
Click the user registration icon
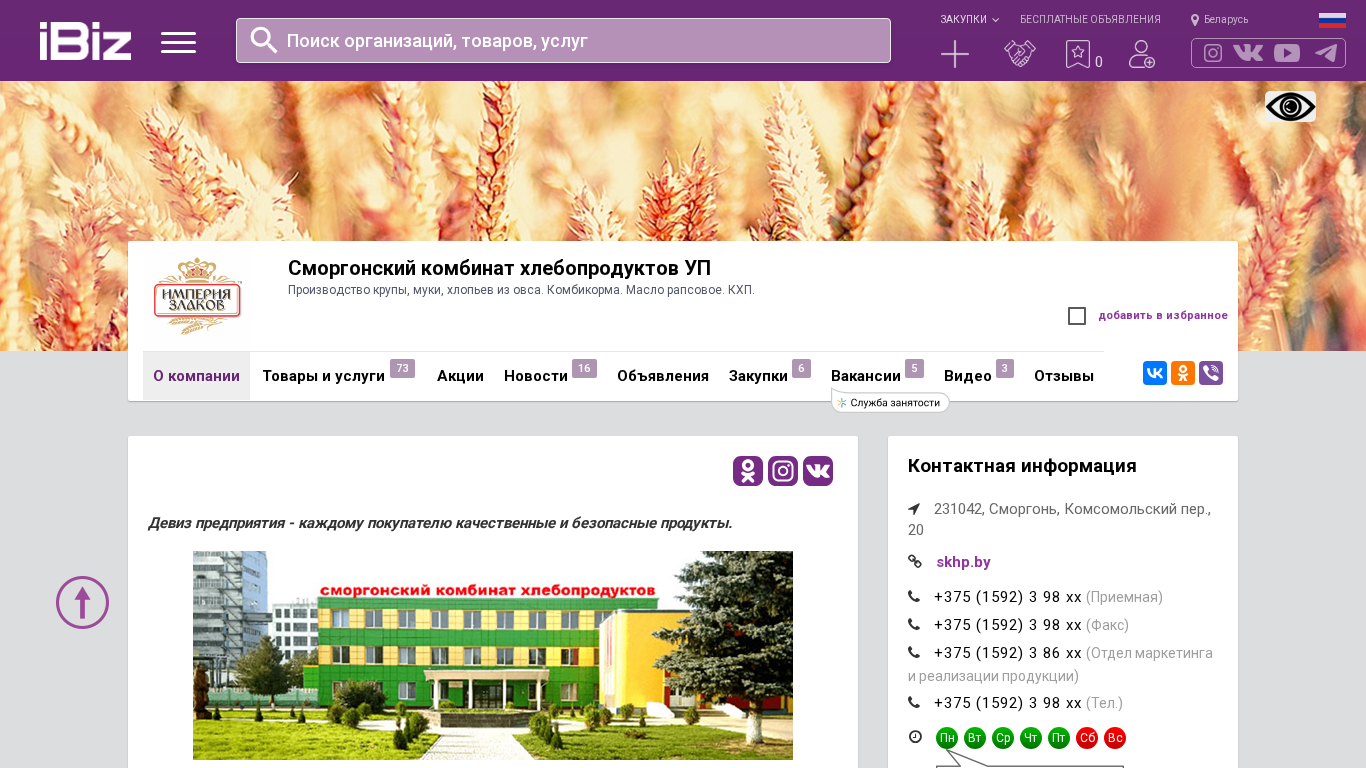coord(1142,54)
